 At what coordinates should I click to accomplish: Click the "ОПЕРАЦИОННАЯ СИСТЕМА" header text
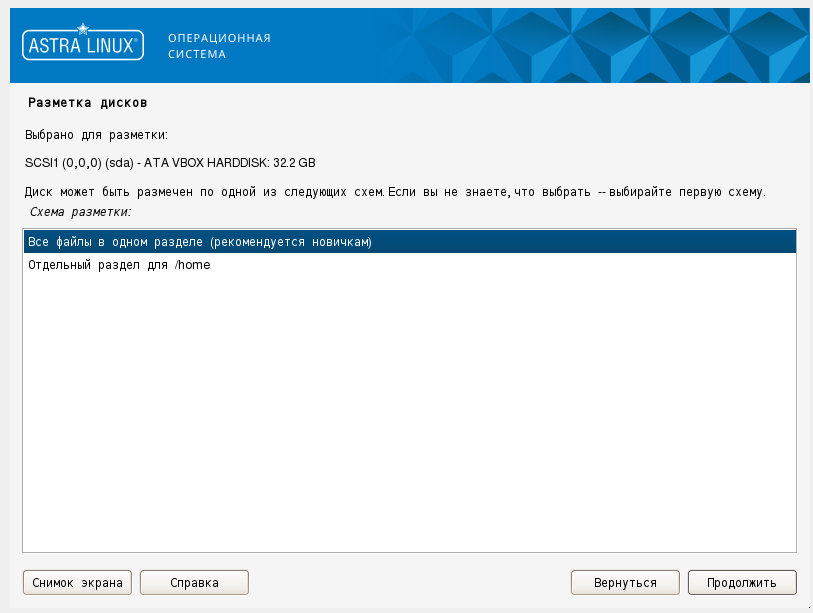tap(219, 46)
